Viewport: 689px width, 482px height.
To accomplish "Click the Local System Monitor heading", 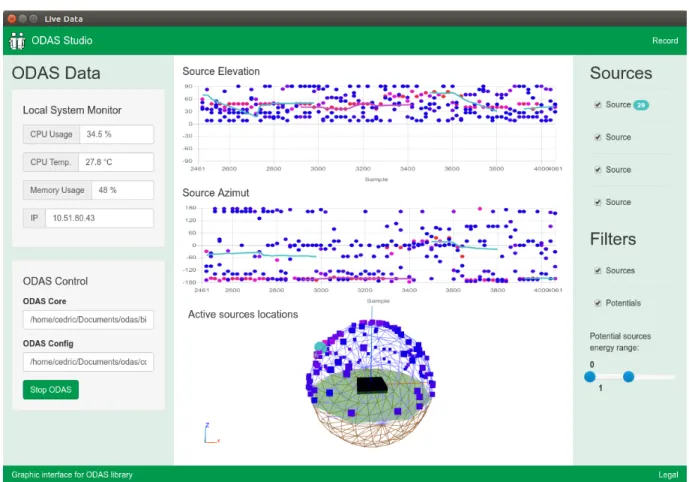I will (x=72, y=110).
